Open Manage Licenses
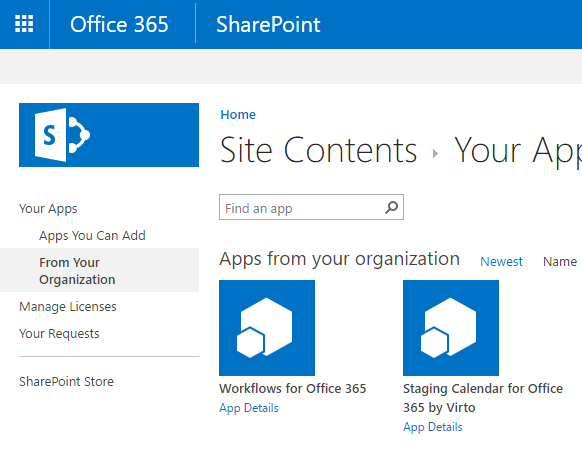582x450 pixels. point(68,307)
